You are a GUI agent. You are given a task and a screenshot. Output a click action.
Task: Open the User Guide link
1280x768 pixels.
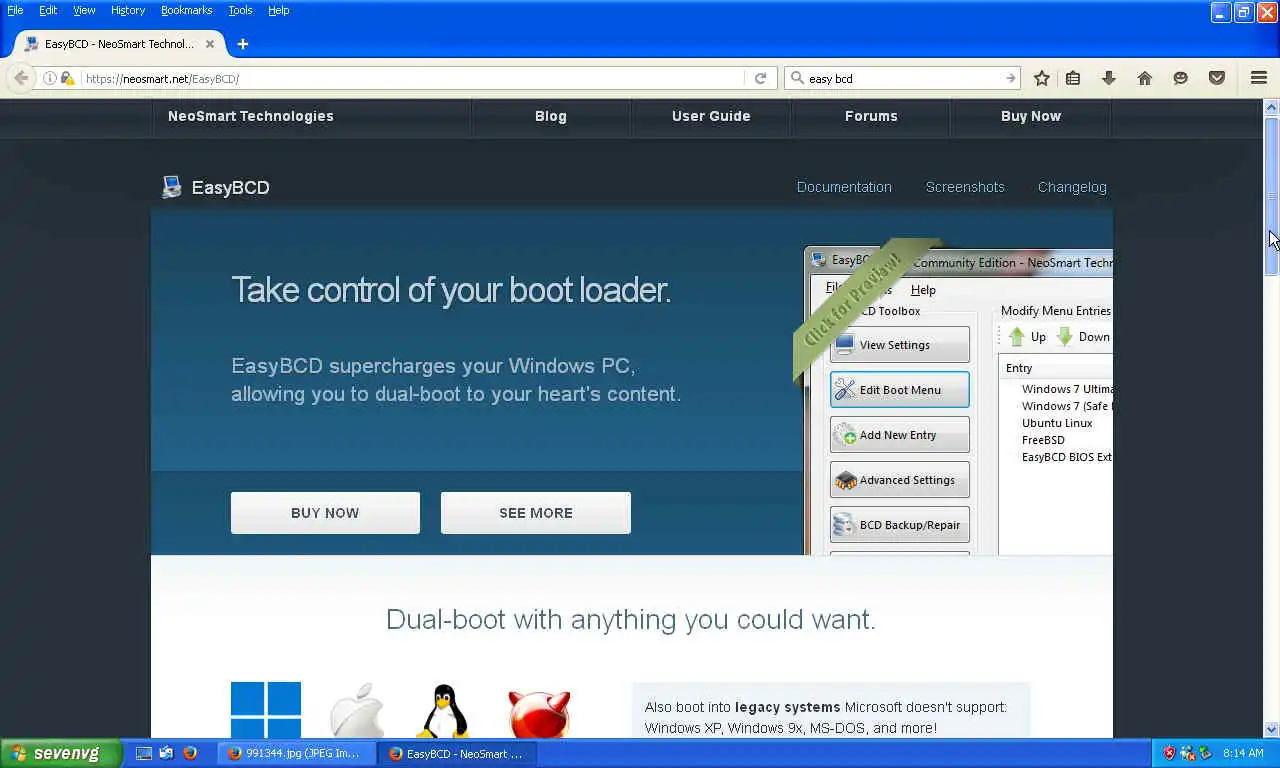711,116
